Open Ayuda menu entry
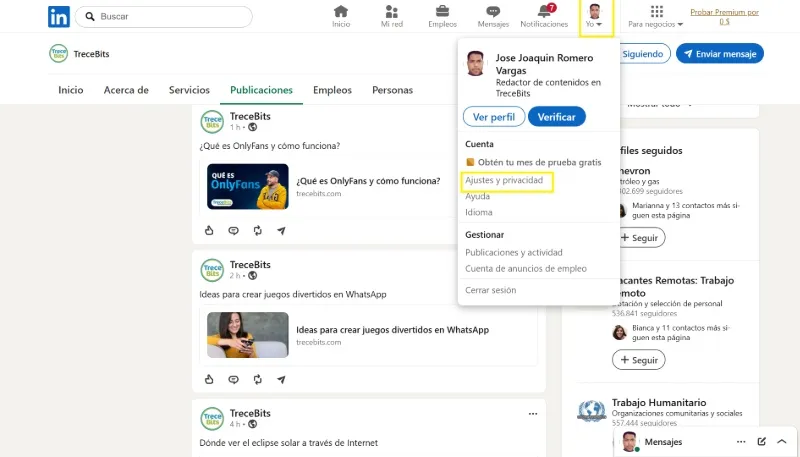This screenshot has width=800, height=457. 478,196
